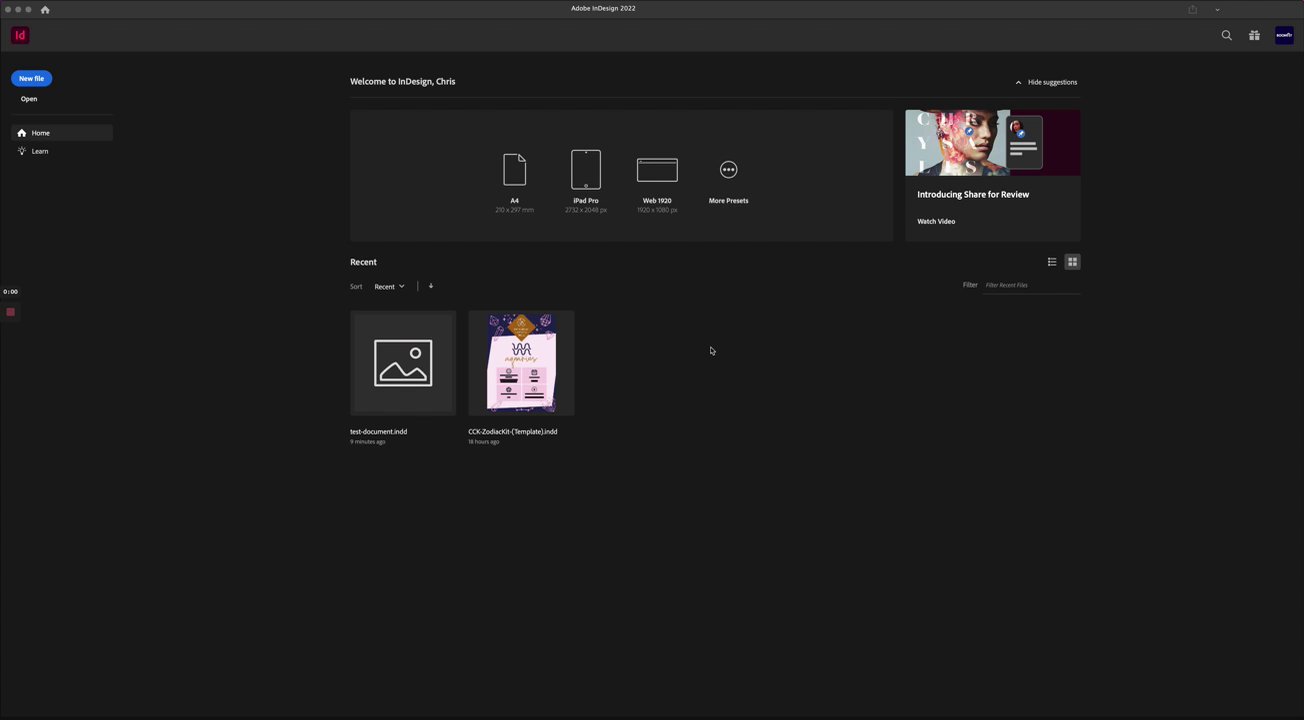The image size is (1304, 720).
Task: Click the CCK-ZodiacKit-(Template).indd file name
Action: pyautogui.click(x=513, y=432)
